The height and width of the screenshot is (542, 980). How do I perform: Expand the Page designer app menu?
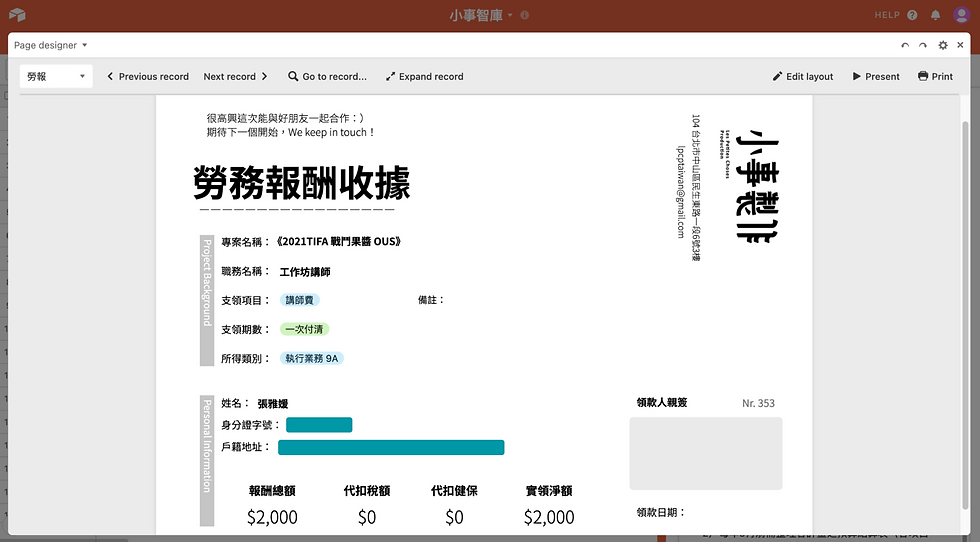(51, 45)
